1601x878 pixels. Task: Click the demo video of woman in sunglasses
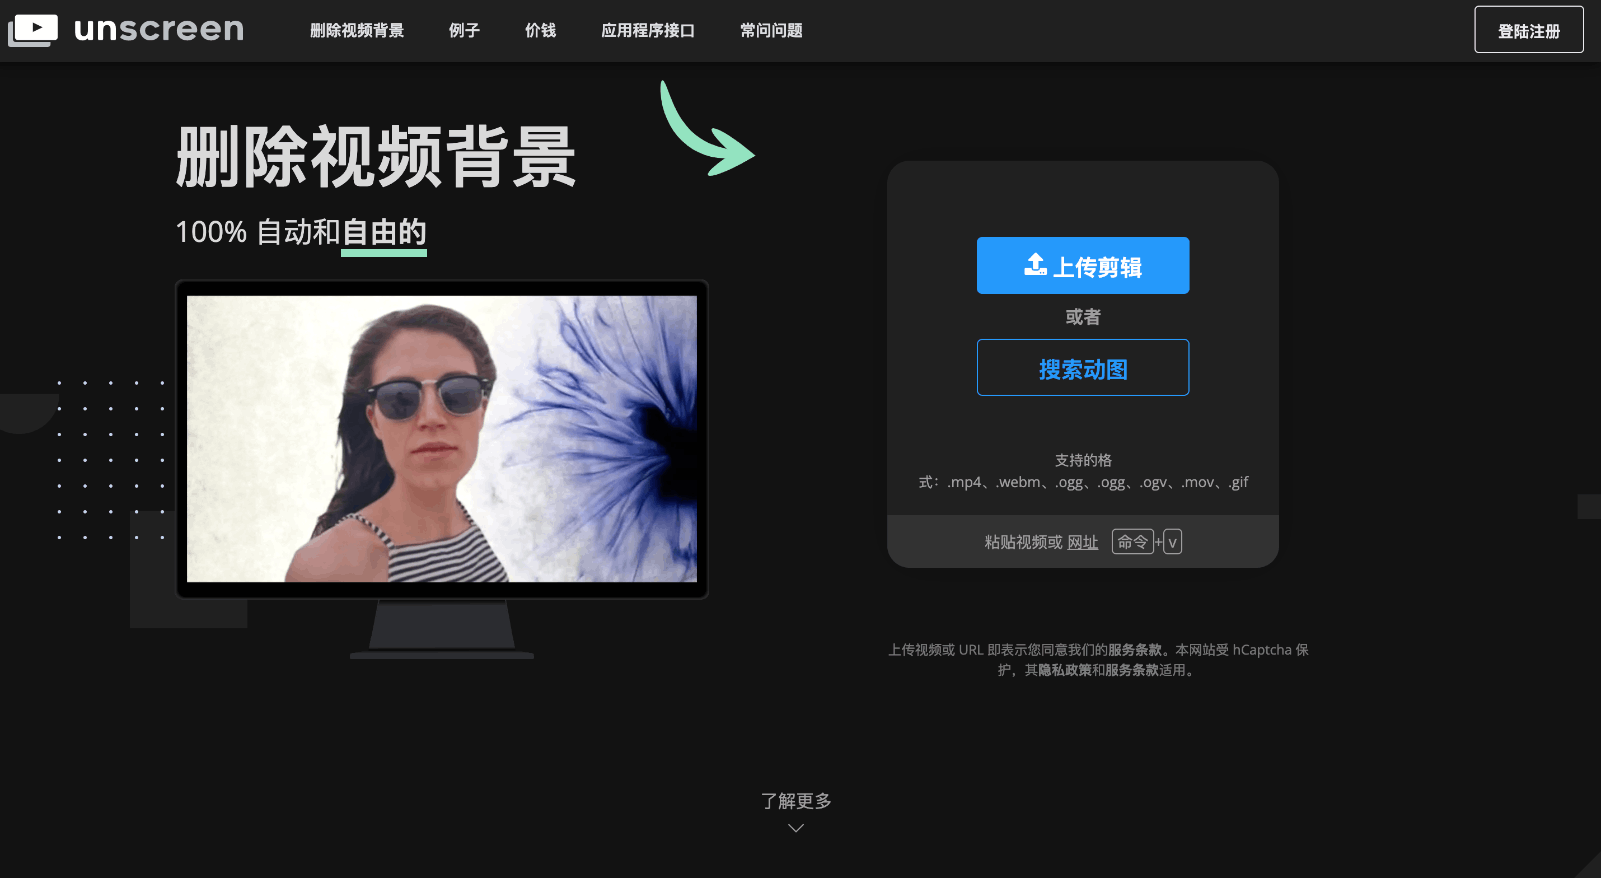442,439
